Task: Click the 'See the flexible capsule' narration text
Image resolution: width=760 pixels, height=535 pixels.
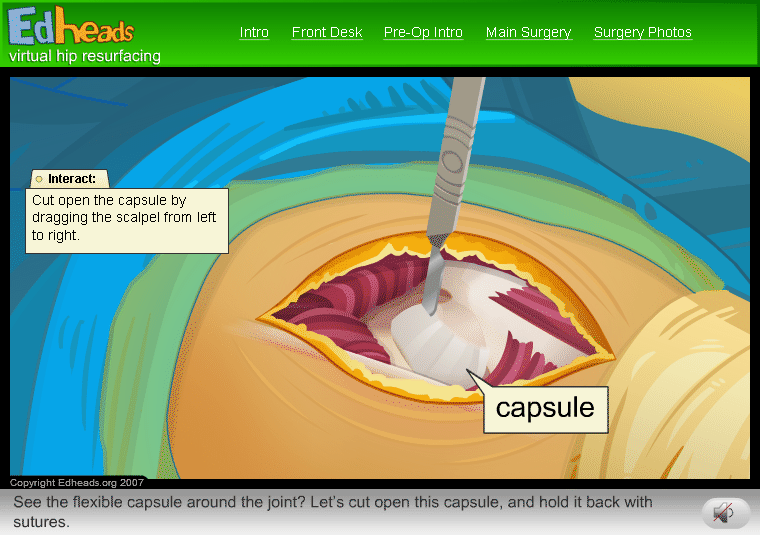Action: (x=333, y=512)
